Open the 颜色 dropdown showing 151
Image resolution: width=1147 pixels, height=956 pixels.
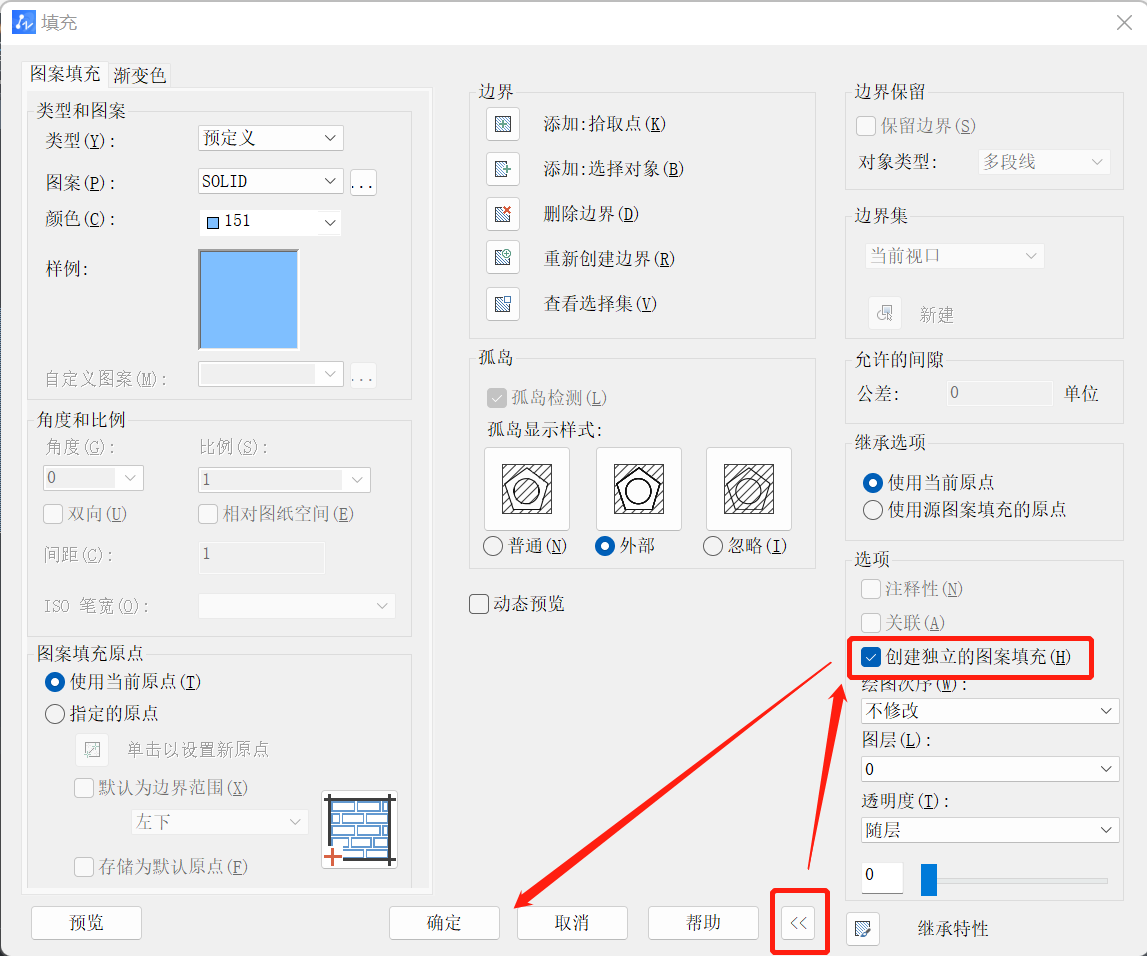tap(270, 222)
